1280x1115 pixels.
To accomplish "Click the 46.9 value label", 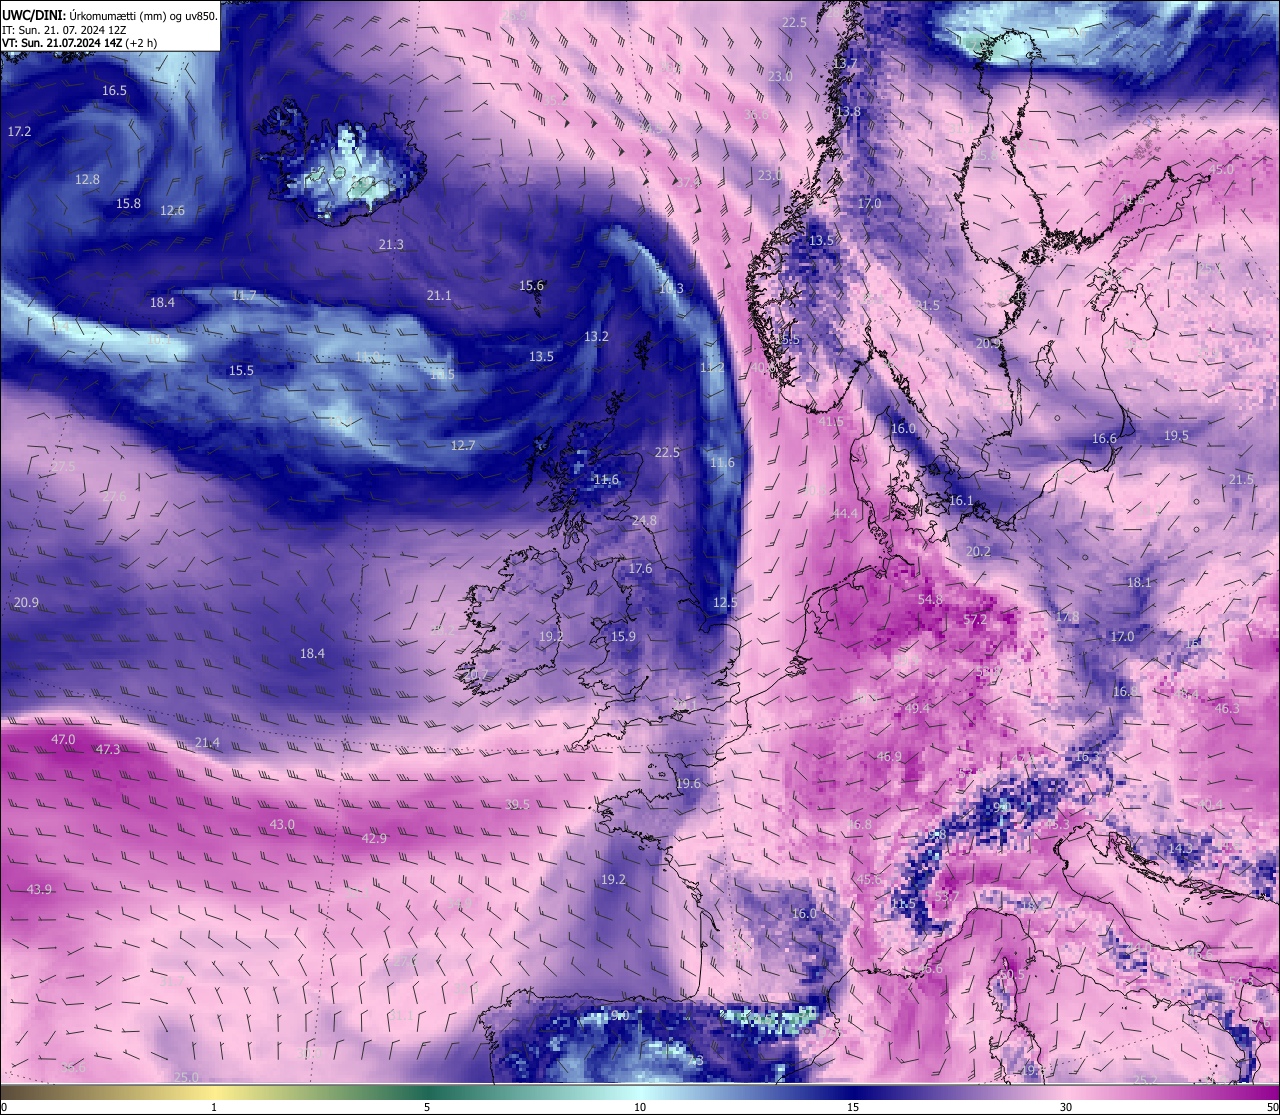I will pyautogui.click(x=889, y=757).
